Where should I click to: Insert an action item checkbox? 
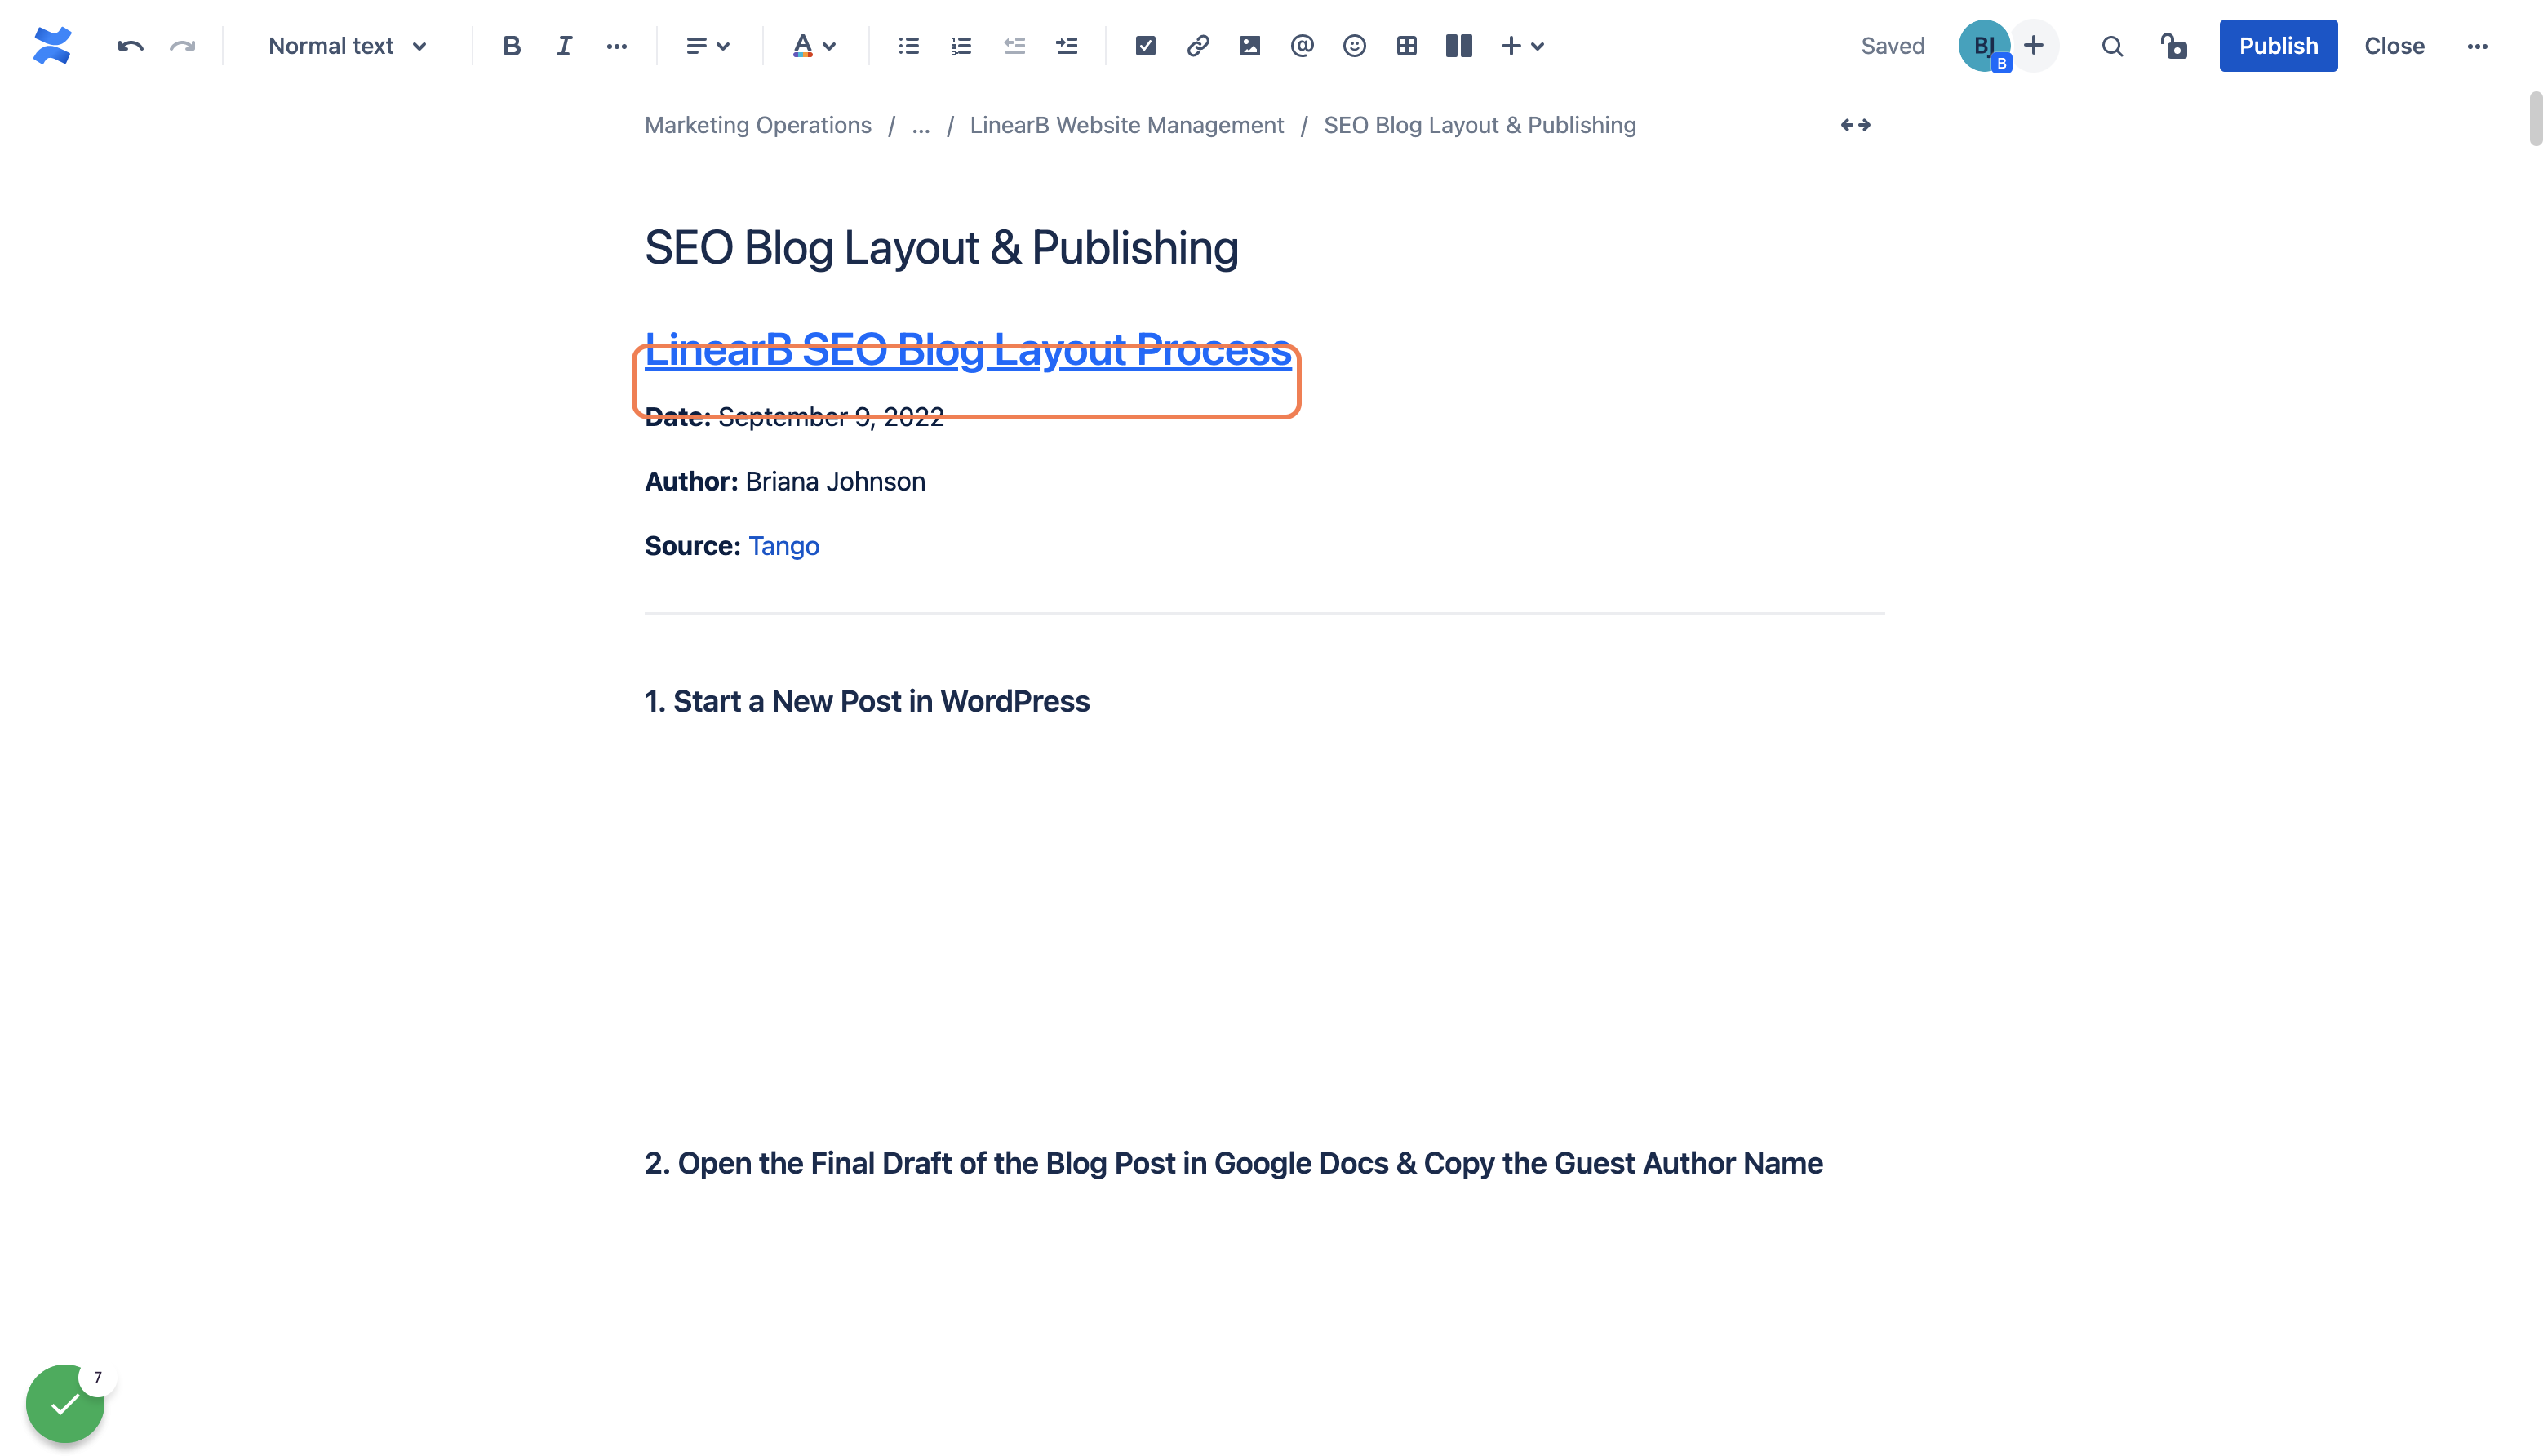[x=1146, y=46]
